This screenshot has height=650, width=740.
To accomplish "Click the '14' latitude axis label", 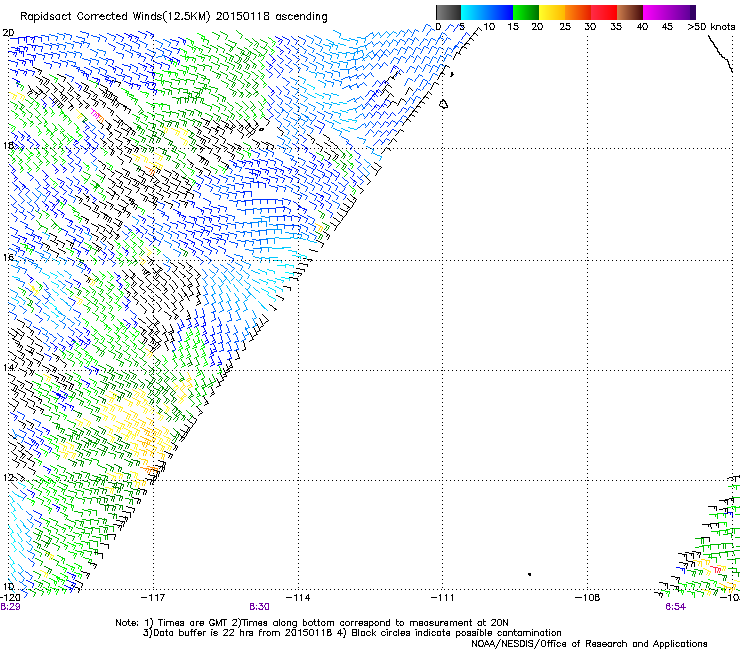I will 8,367.
